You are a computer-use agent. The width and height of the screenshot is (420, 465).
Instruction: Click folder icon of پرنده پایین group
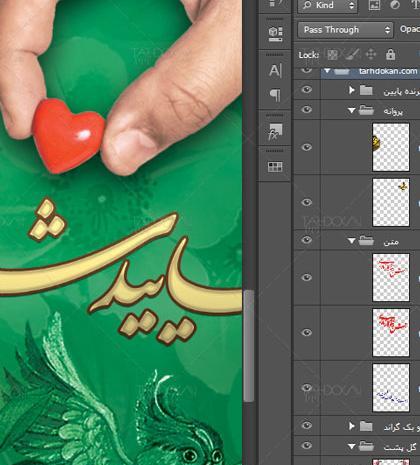click(x=366, y=90)
